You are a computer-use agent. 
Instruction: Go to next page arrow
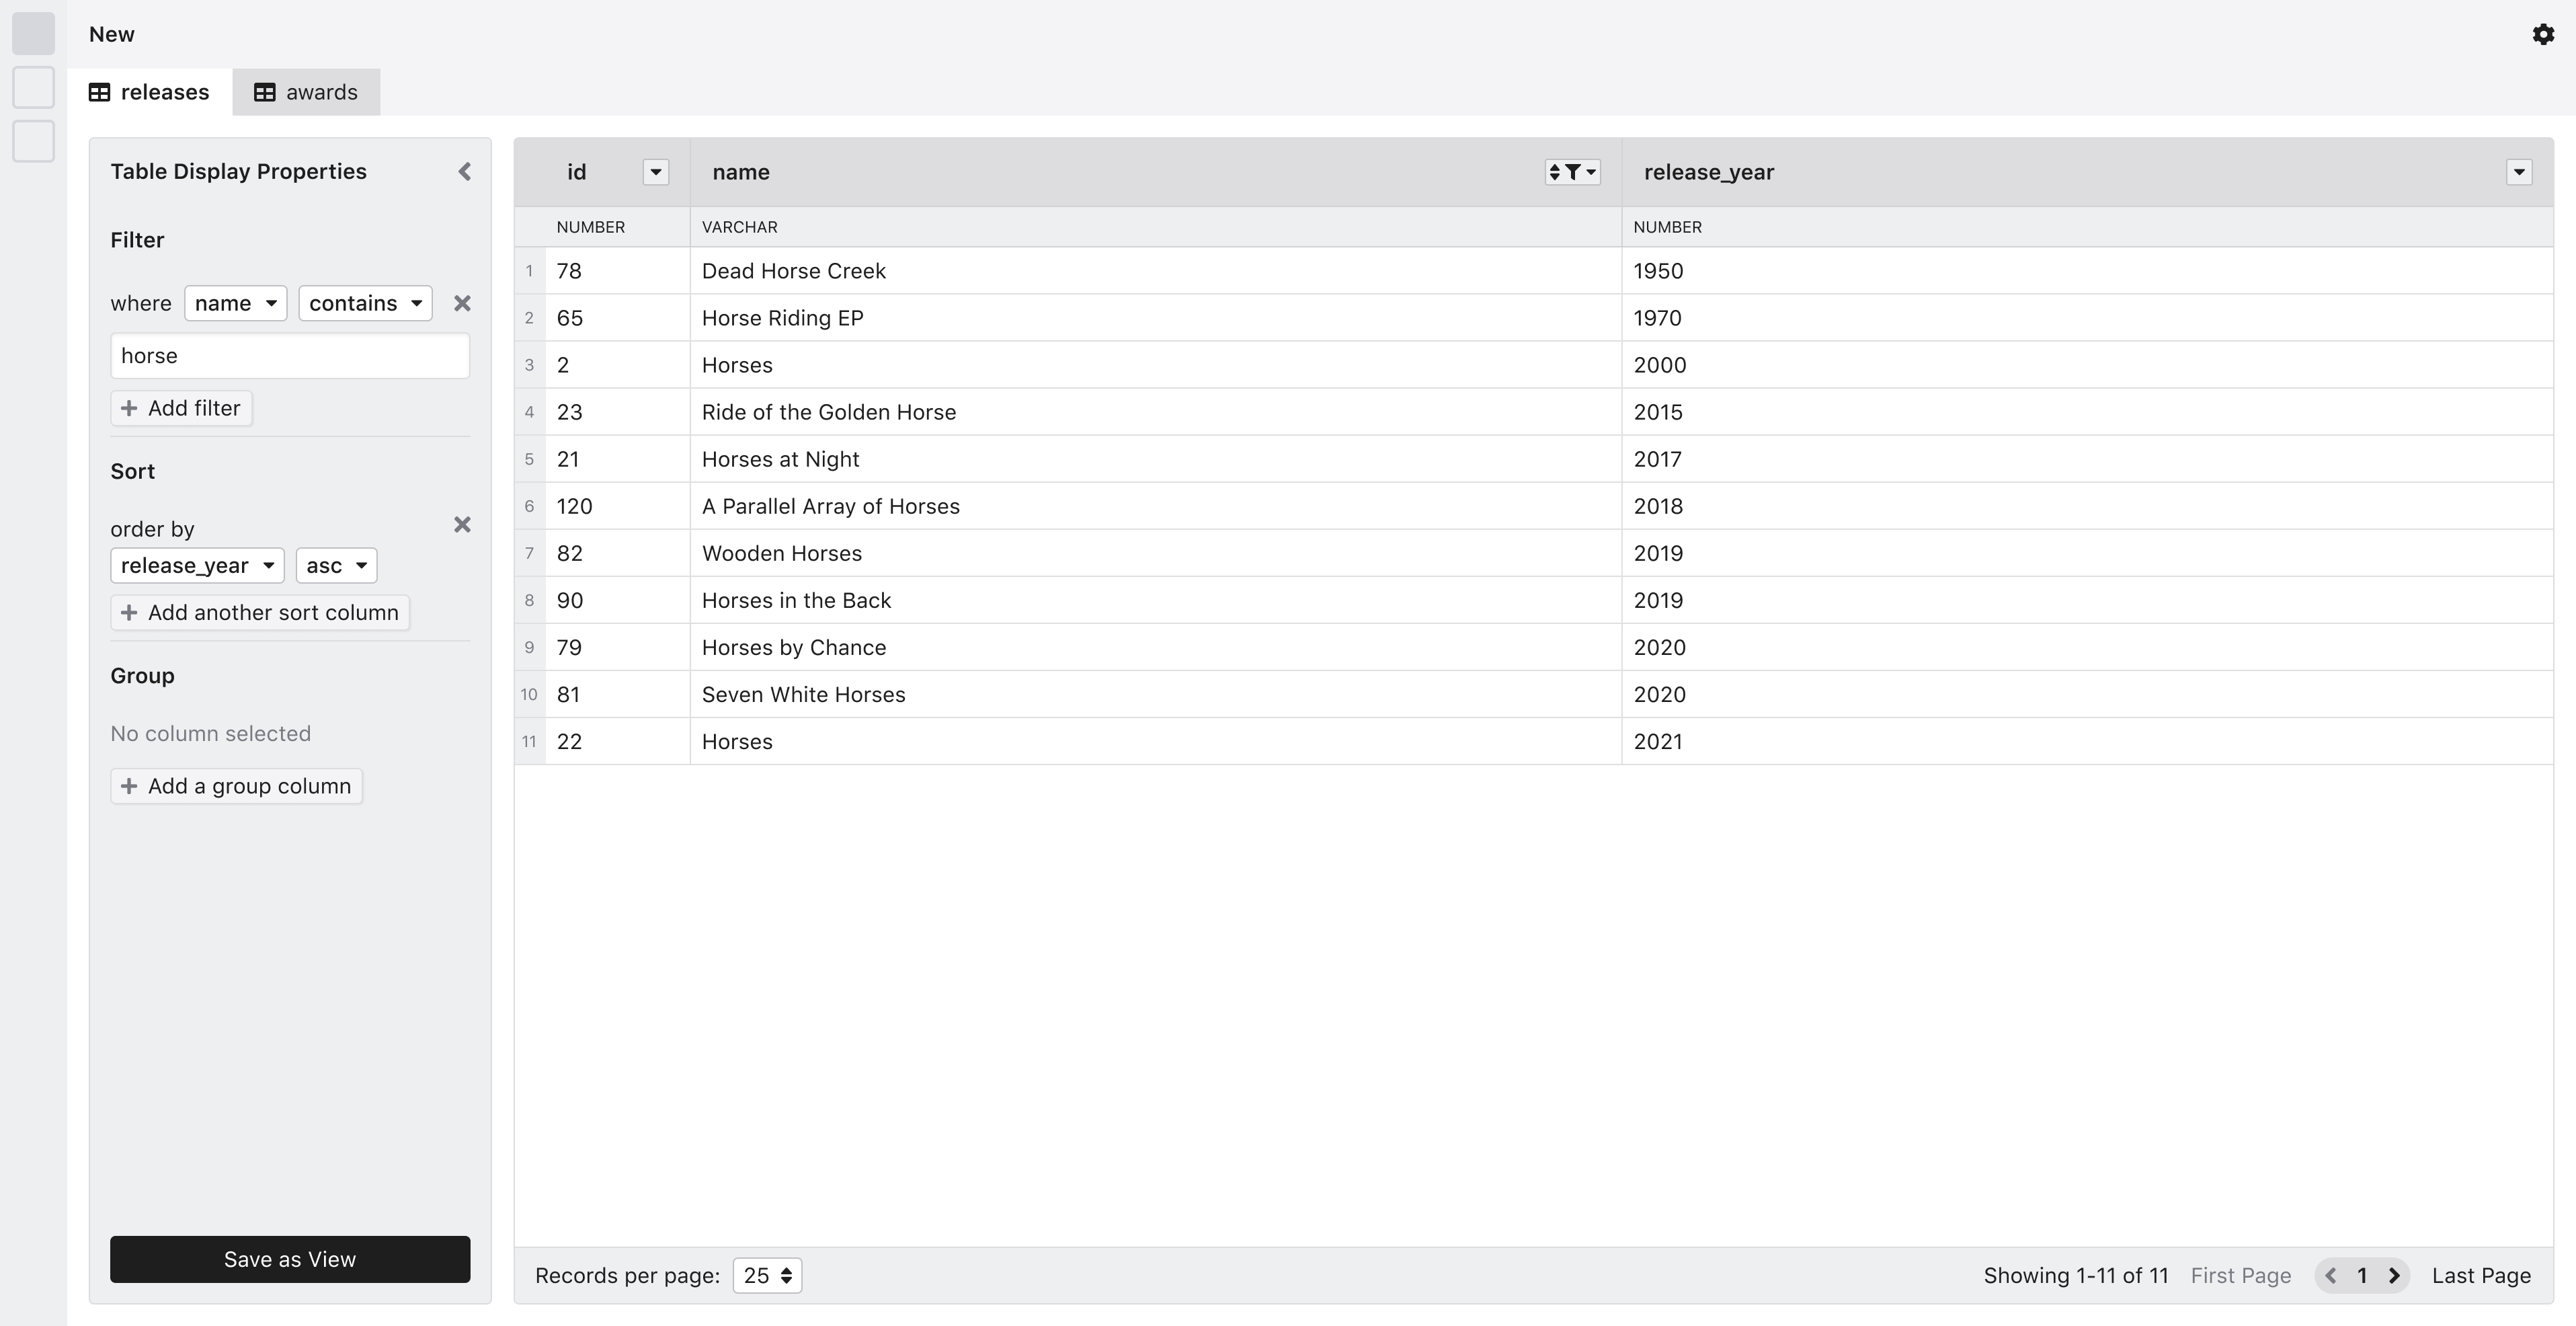pyautogui.click(x=2394, y=1275)
